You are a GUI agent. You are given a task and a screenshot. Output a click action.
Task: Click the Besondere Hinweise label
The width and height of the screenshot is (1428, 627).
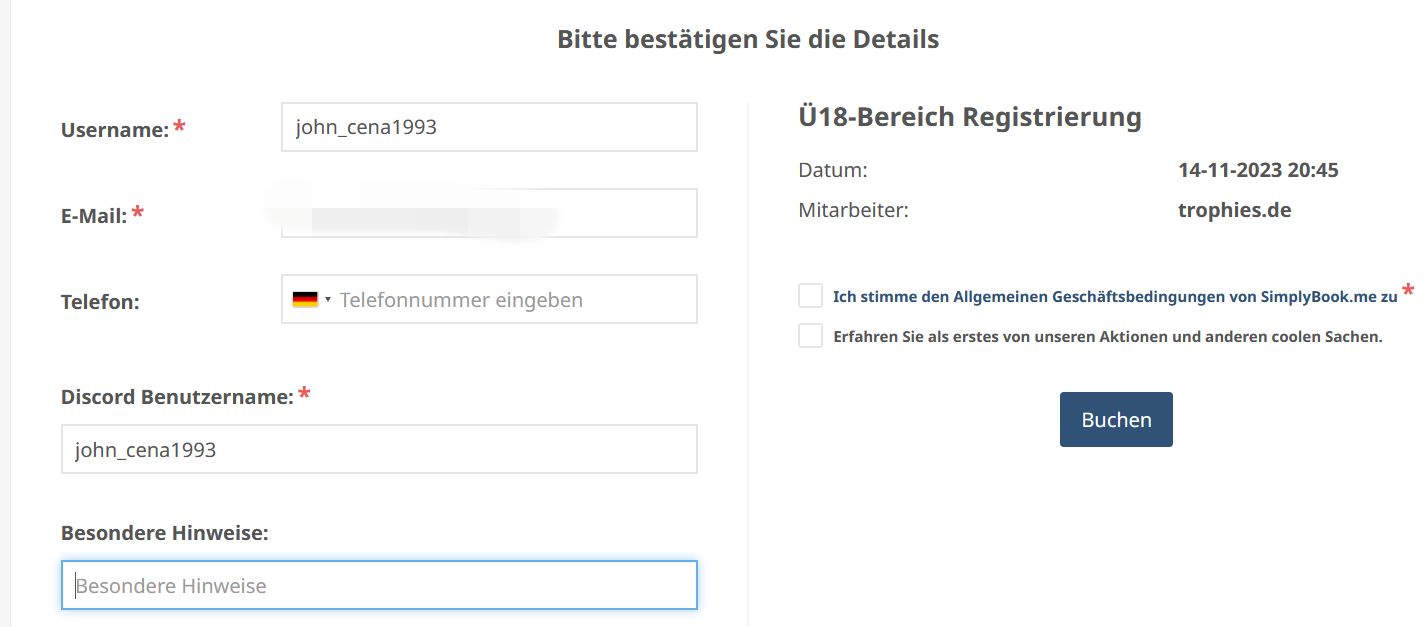pyautogui.click(x=165, y=533)
